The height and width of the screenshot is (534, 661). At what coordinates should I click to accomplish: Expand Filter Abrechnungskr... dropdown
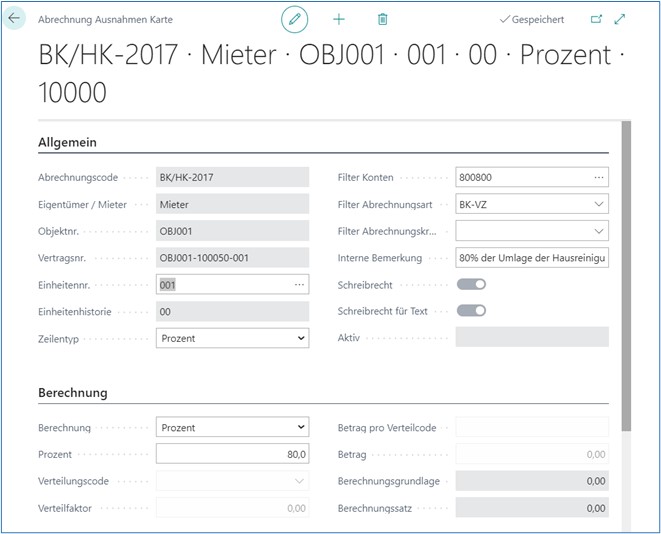point(598,231)
